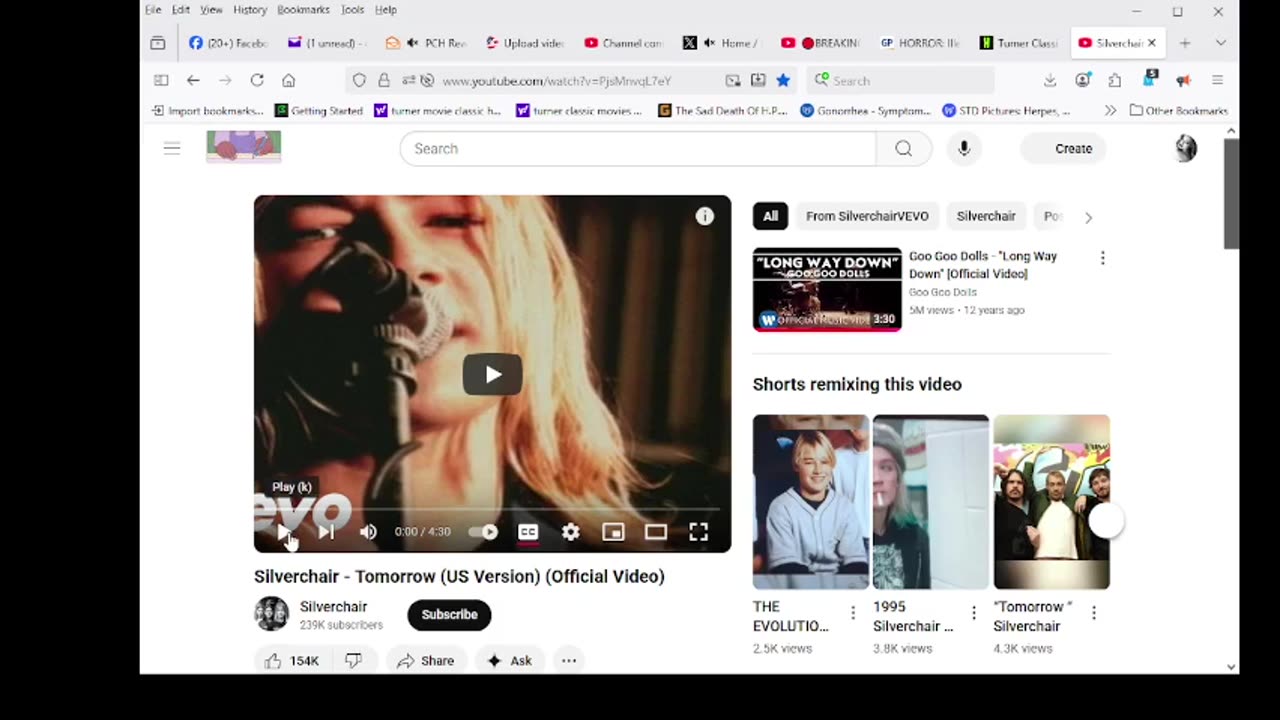Open the Silverchair channel avatar
The image size is (1280, 720).
pyautogui.click(x=271, y=614)
